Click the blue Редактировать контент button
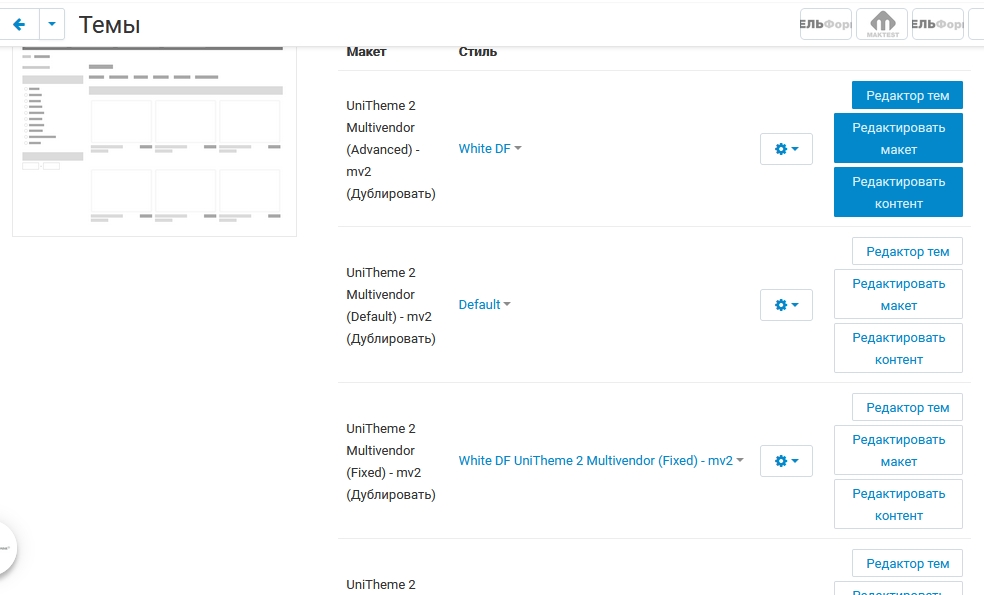The width and height of the screenshot is (984, 595). point(898,192)
